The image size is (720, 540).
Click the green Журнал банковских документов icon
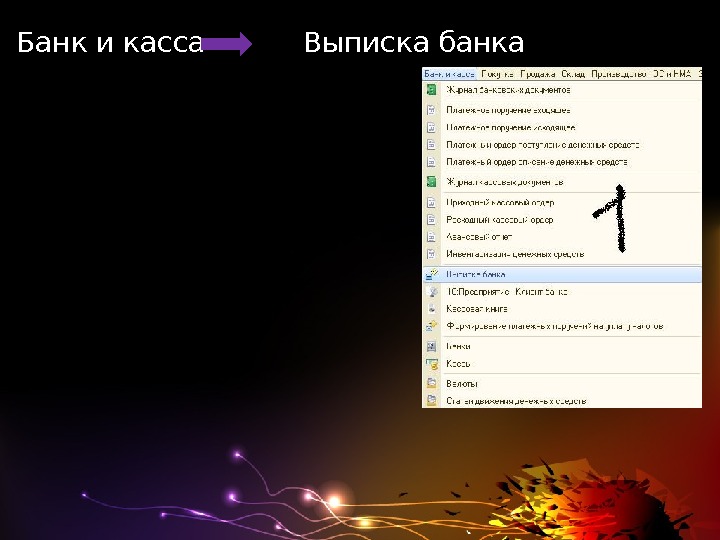(431, 90)
